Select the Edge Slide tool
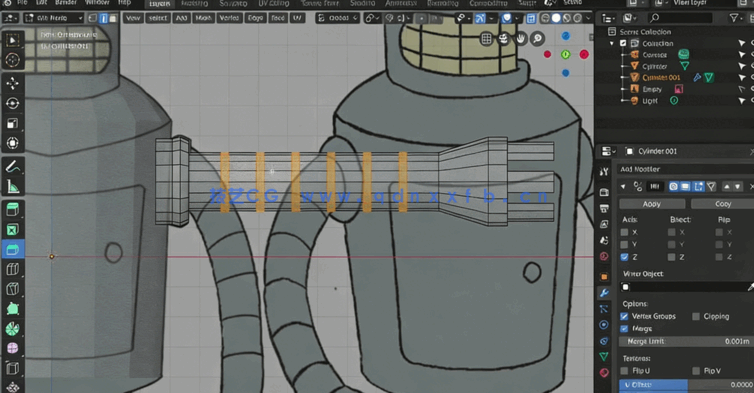754x393 pixels. (x=13, y=368)
